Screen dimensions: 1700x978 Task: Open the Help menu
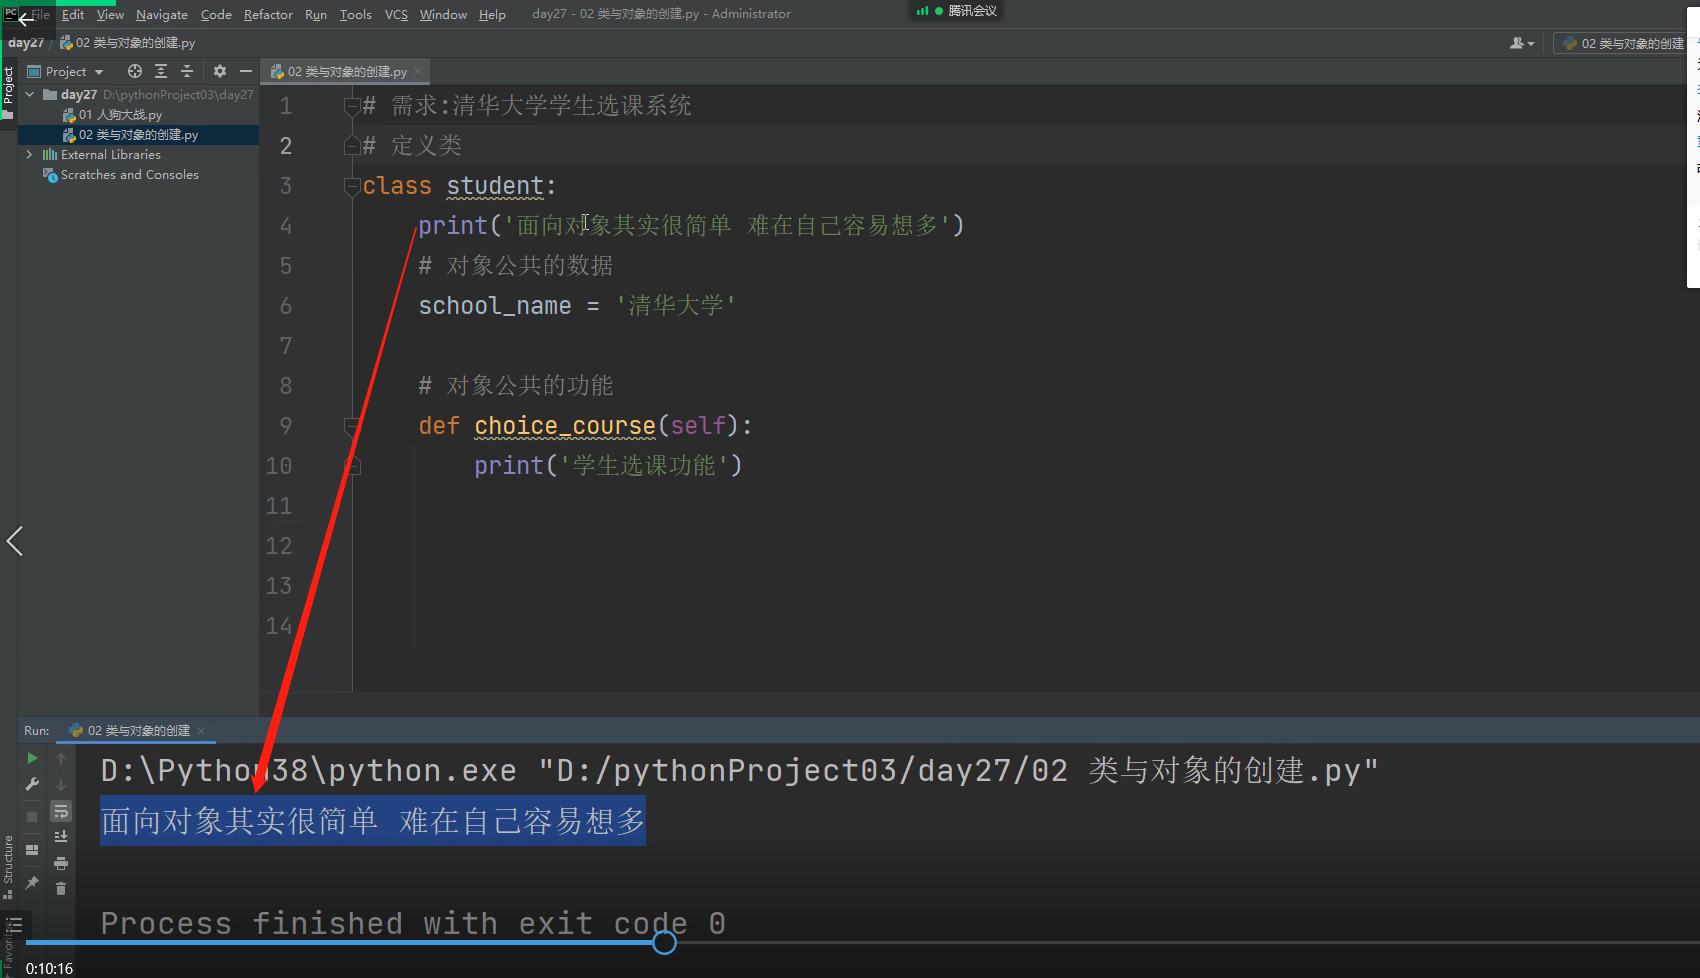pyautogui.click(x=492, y=14)
